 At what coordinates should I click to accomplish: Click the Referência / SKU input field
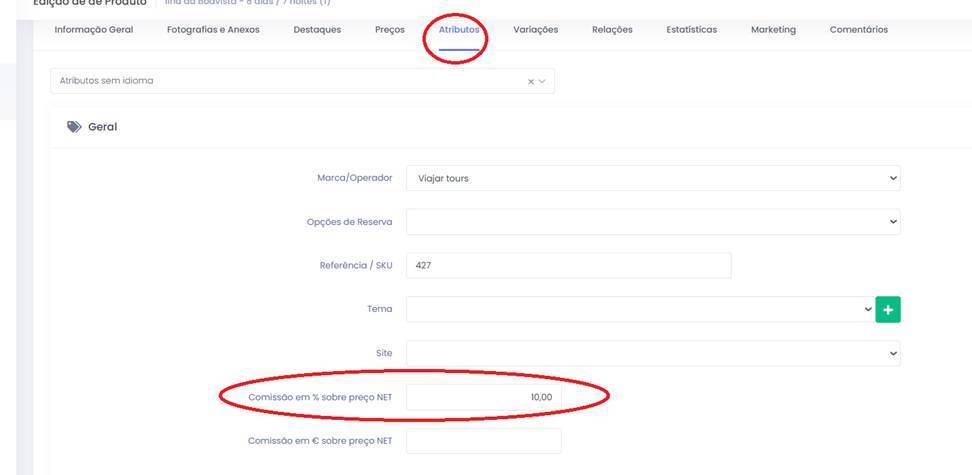568,265
